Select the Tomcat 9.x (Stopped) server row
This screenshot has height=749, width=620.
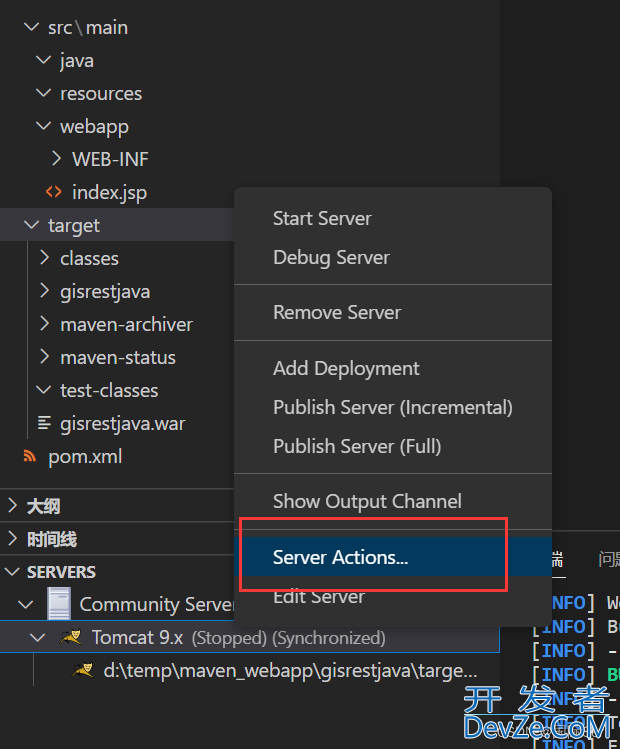pyautogui.click(x=249, y=637)
